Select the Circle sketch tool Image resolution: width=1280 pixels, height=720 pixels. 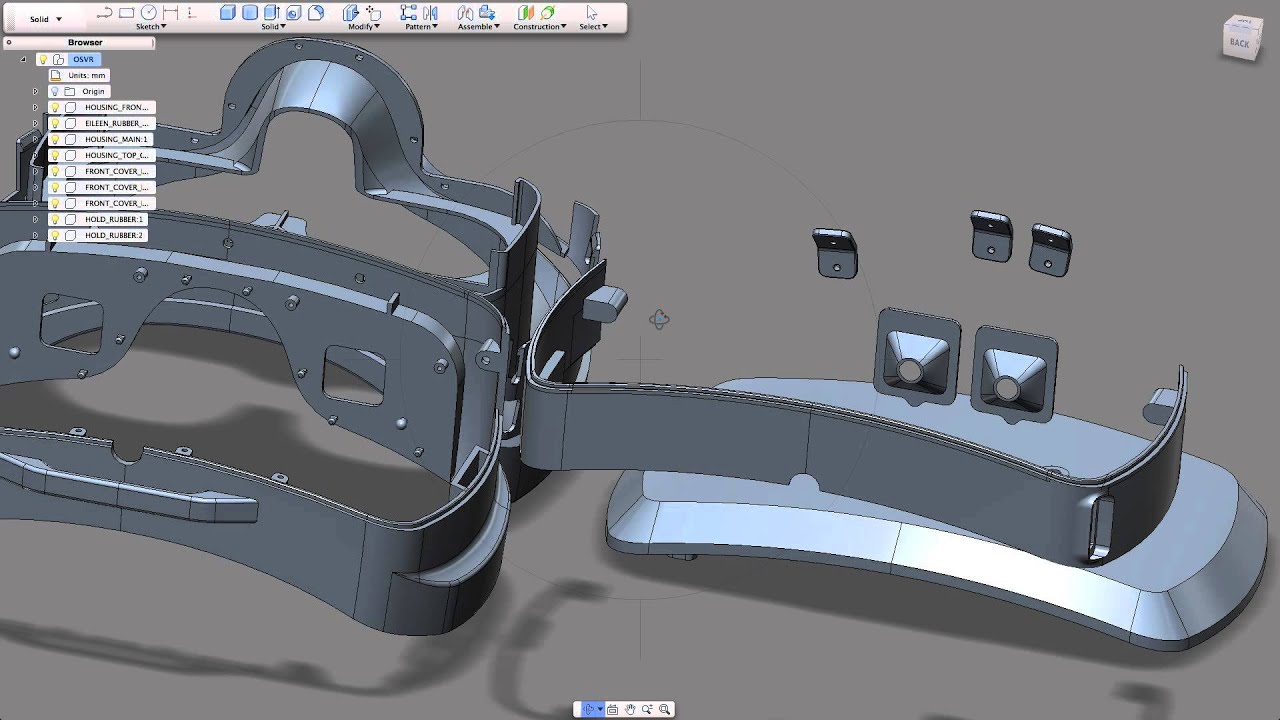point(148,13)
